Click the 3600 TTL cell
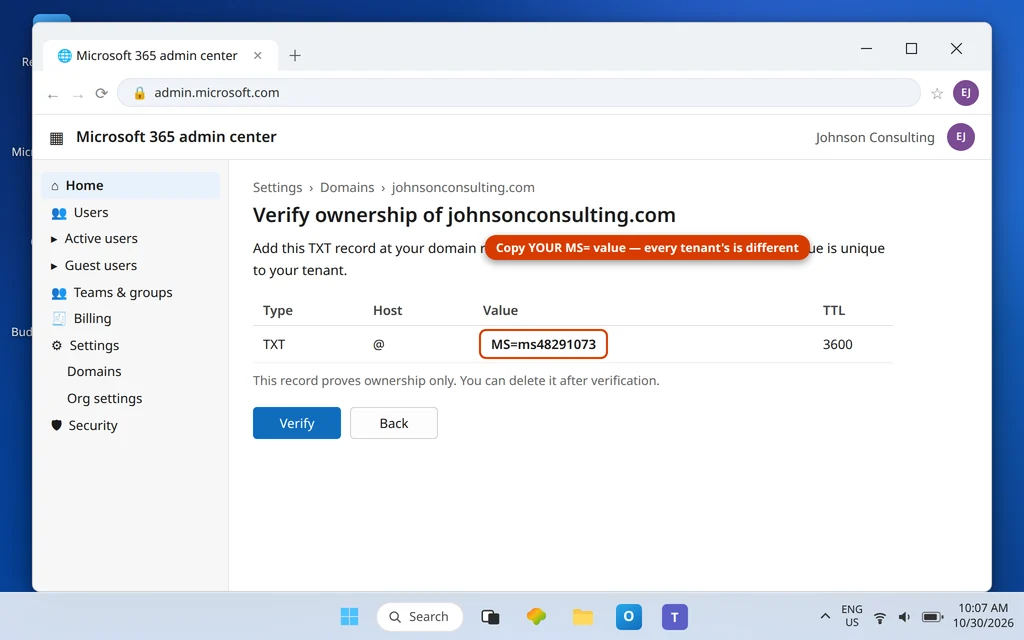 [x=837, y=344]
